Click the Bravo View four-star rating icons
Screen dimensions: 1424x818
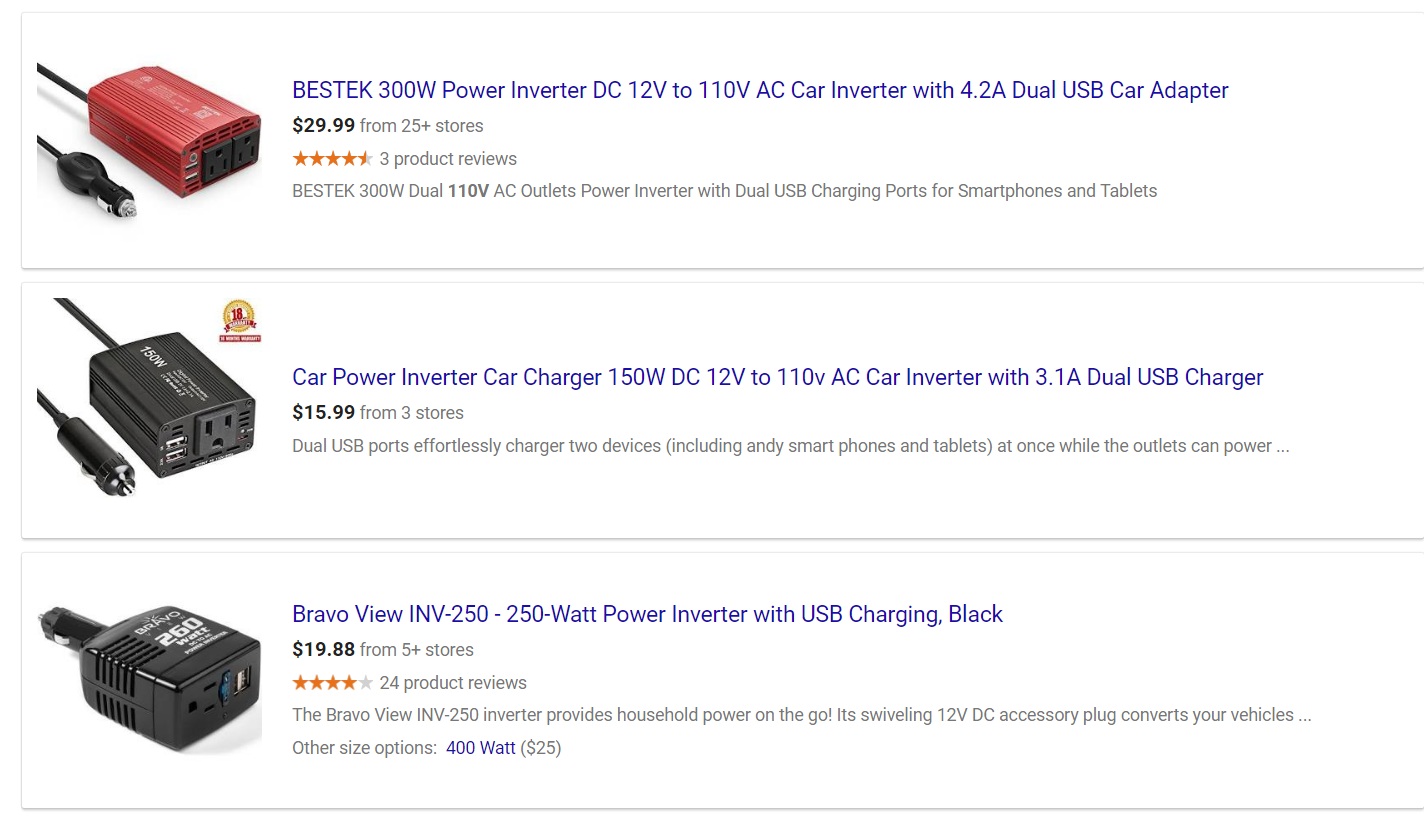[332, 683]
